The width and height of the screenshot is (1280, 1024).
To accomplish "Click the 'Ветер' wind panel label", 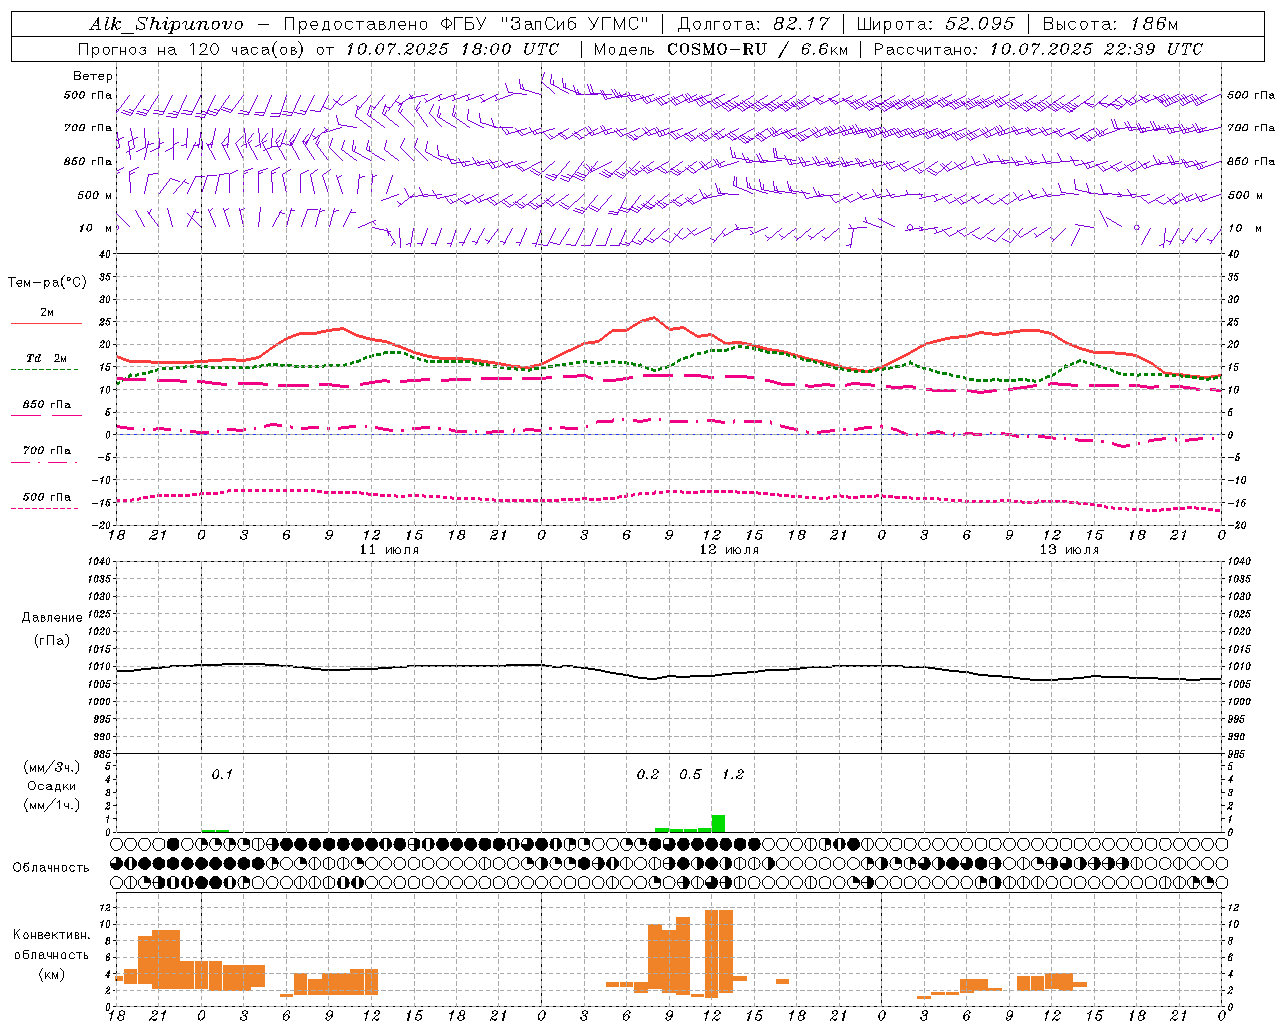I will [x=93, y=76].
